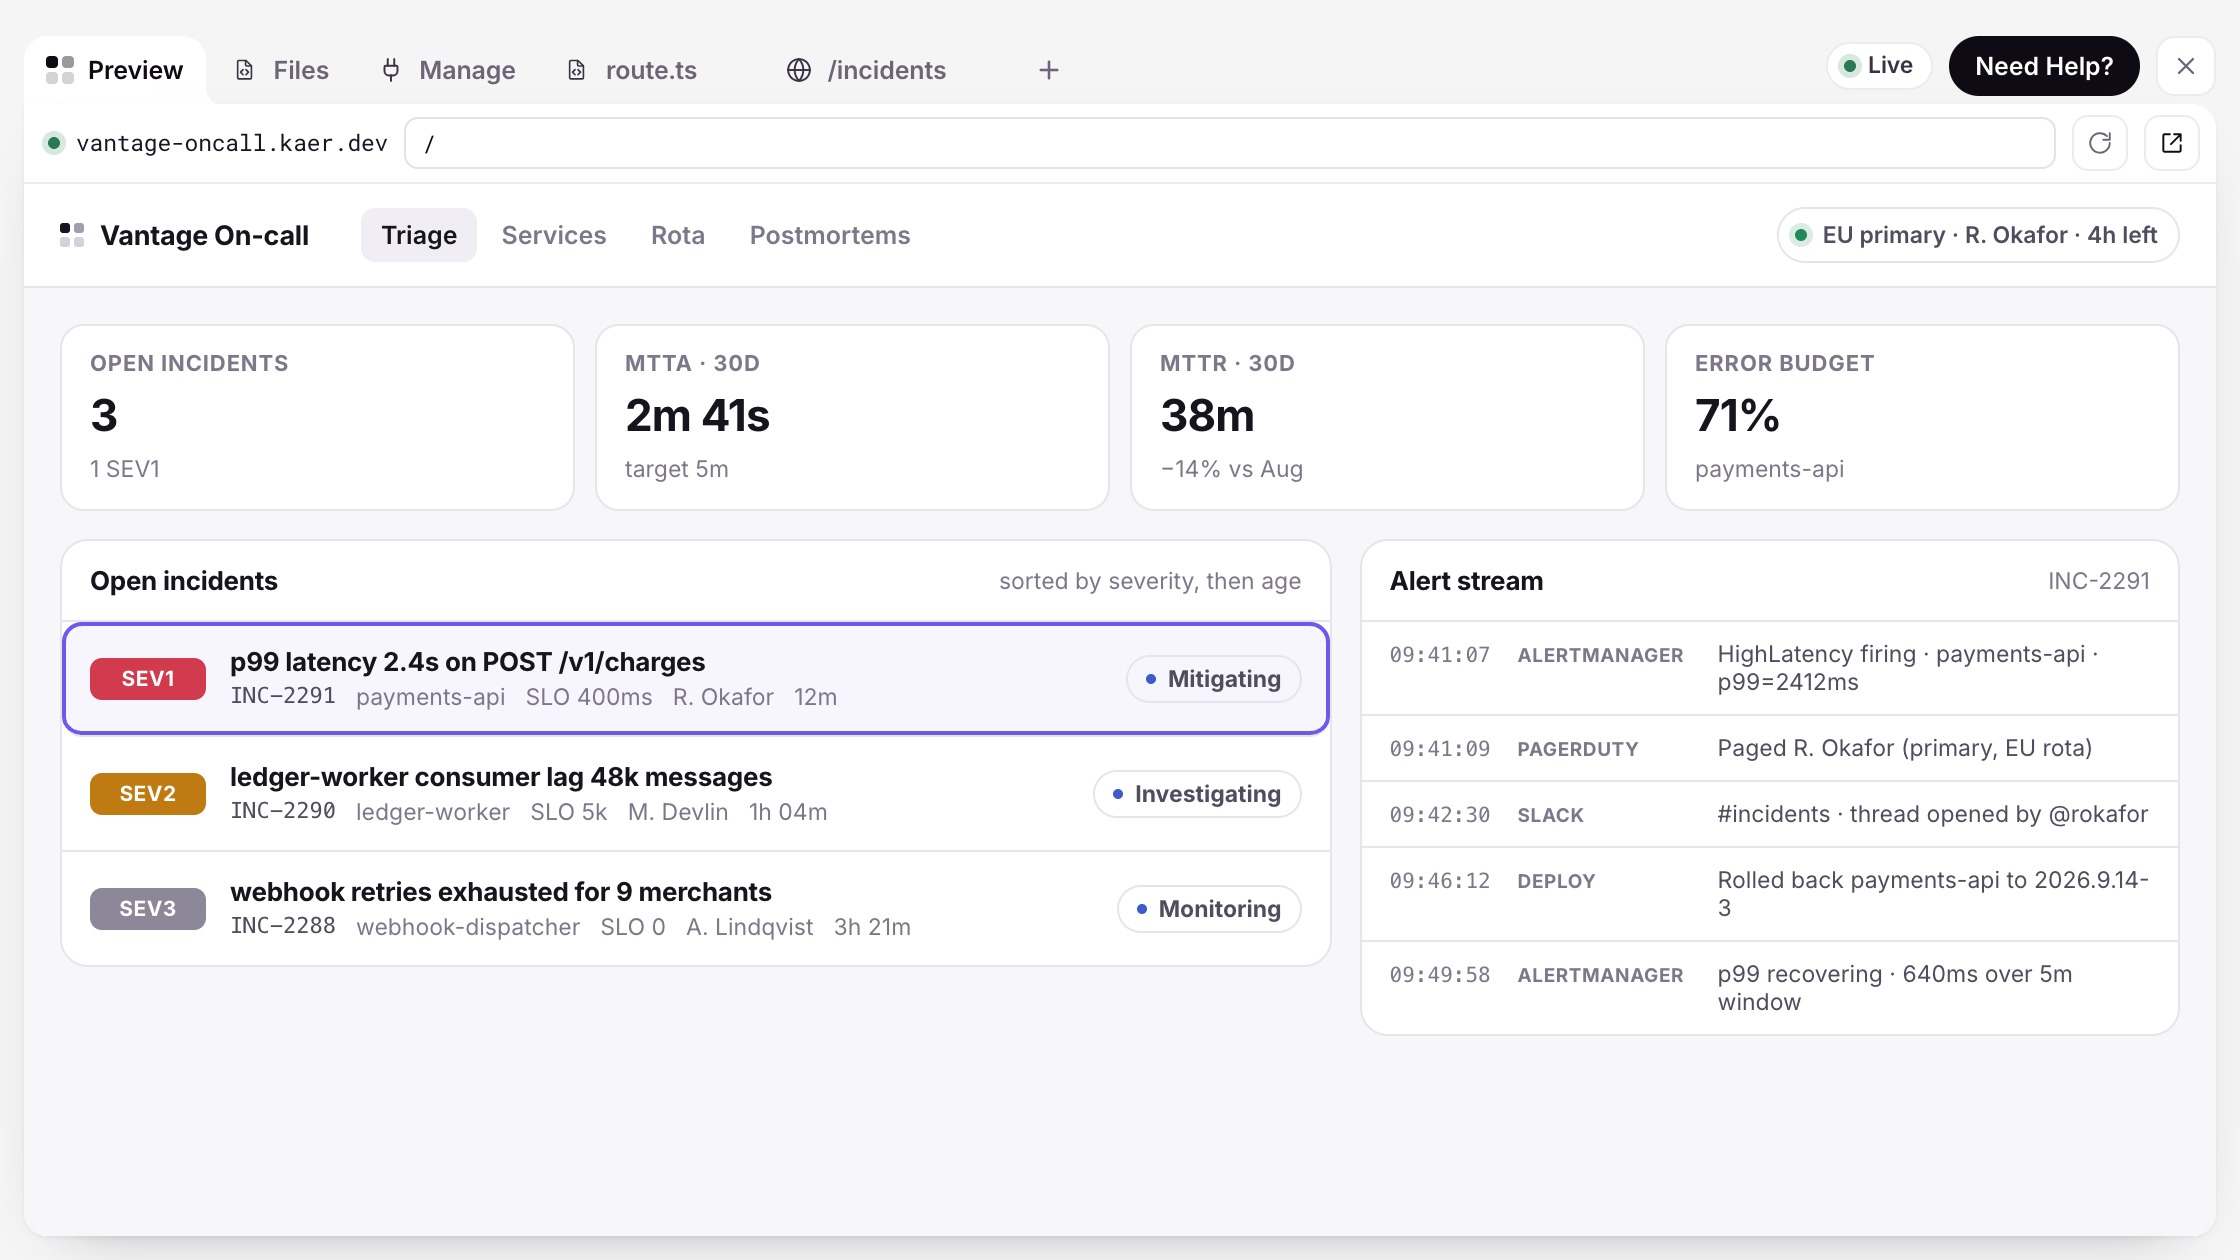Close the preview panel with X

point(2185,66)
